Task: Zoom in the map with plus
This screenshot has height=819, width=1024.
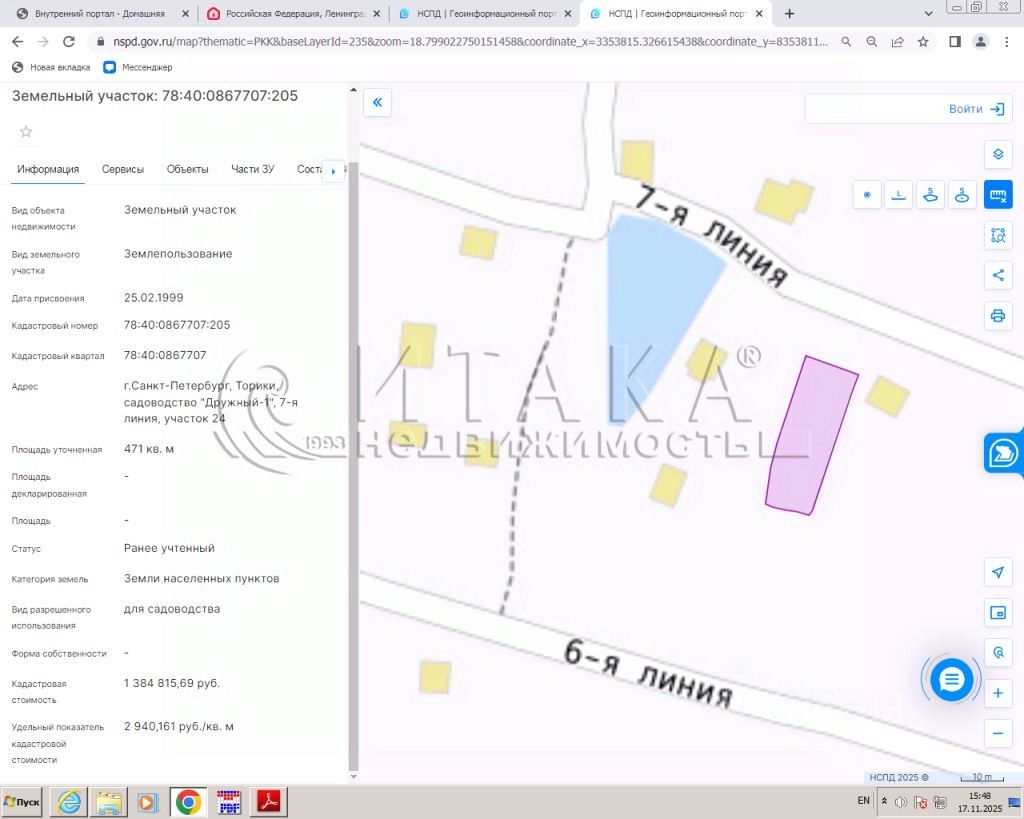Action: click(997, 693)
